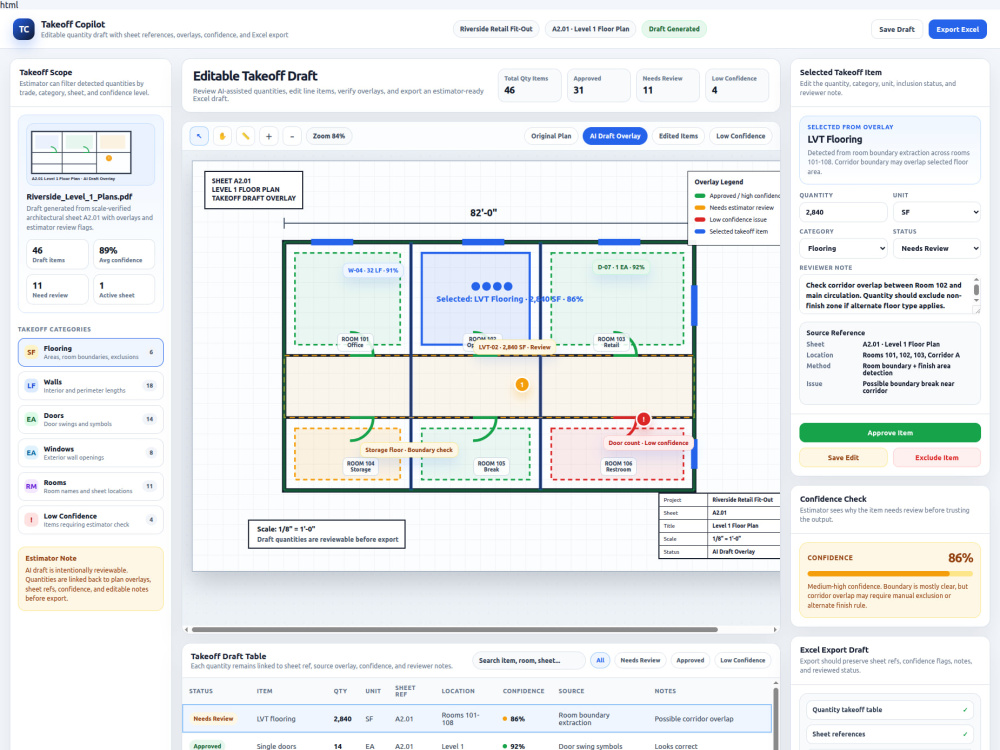Switch to Edited Items view
This screenshot has width=1000, height=750.
point(678,136)
